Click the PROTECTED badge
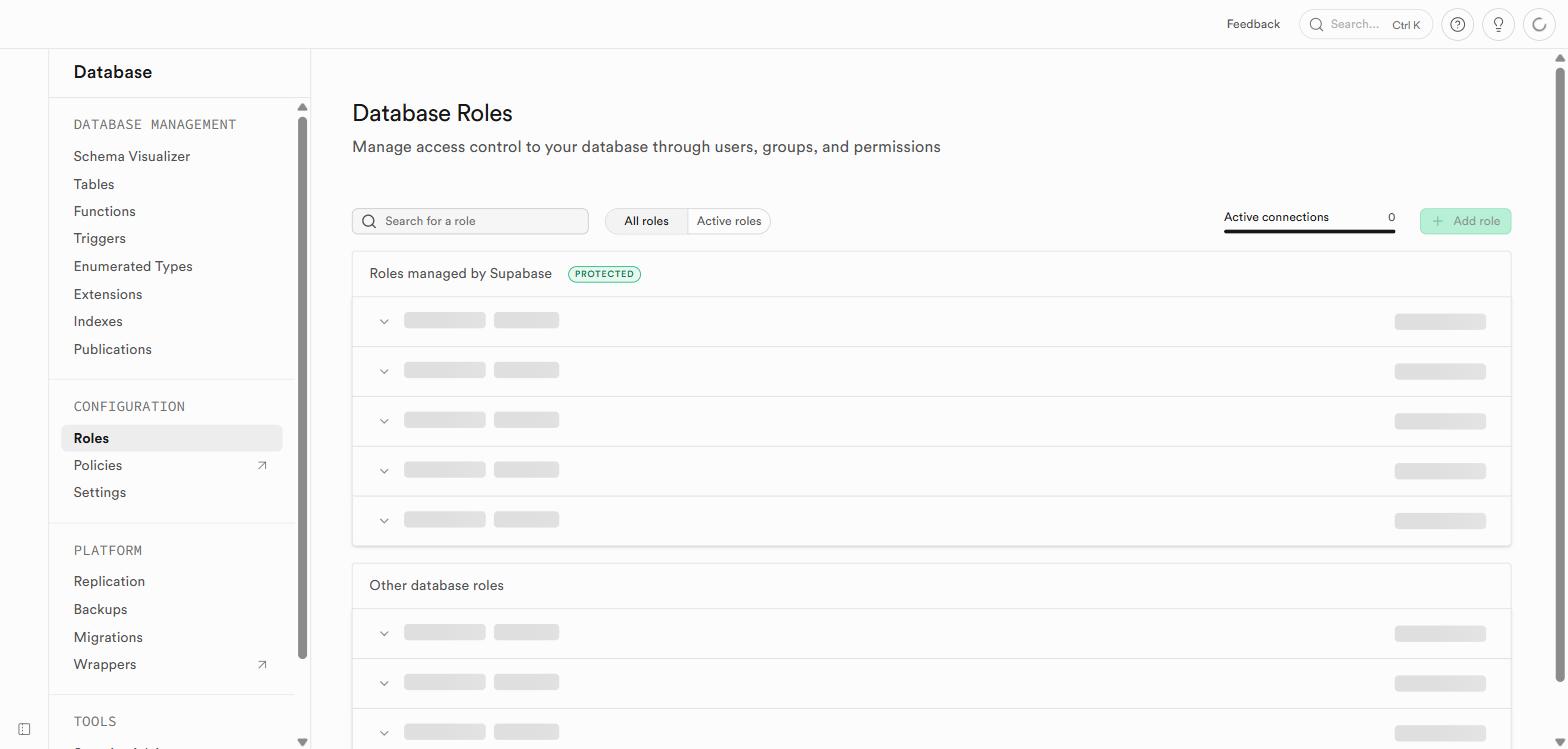Viewport: 1568px width, 749px height. (604, 274)
